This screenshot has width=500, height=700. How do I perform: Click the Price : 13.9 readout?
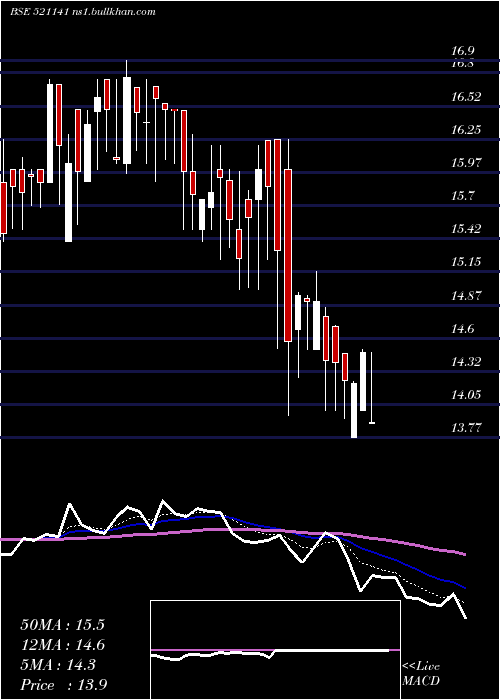[63, 685]
